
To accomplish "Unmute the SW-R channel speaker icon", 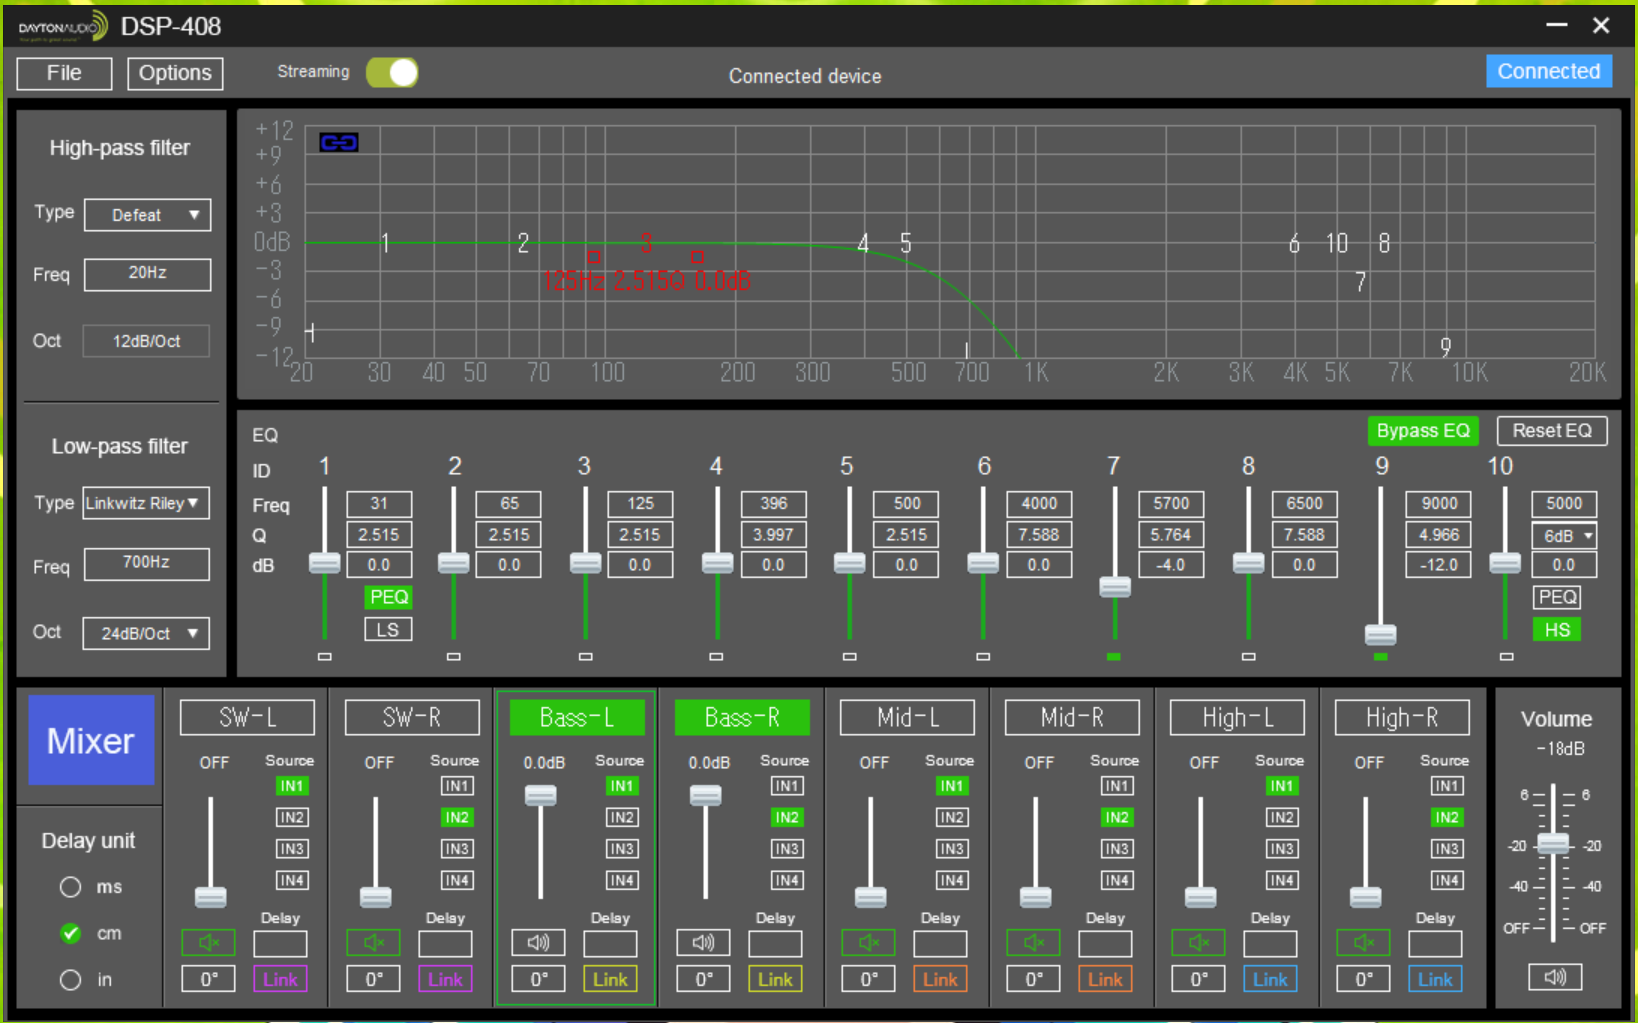I will point(373,942).
